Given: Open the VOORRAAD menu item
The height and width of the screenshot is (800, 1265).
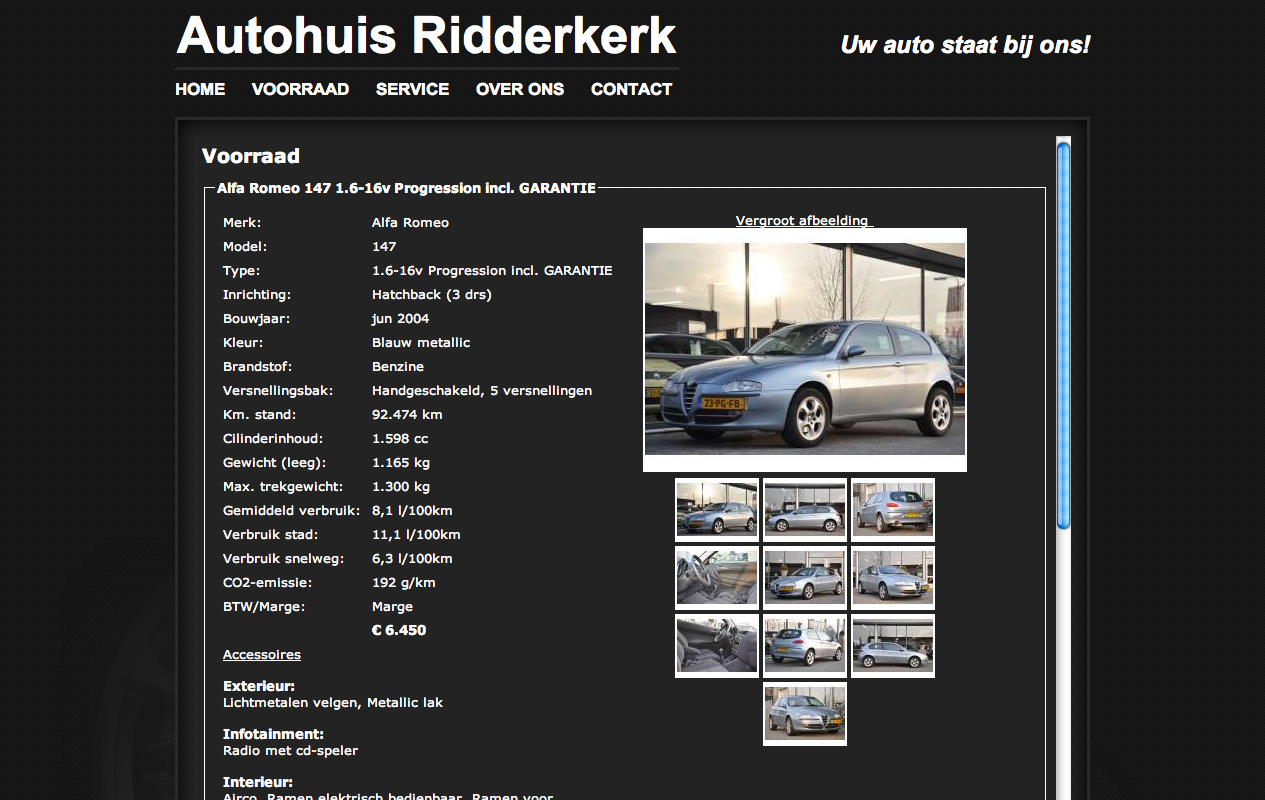Looking at the screenshot, I should 300,89.
